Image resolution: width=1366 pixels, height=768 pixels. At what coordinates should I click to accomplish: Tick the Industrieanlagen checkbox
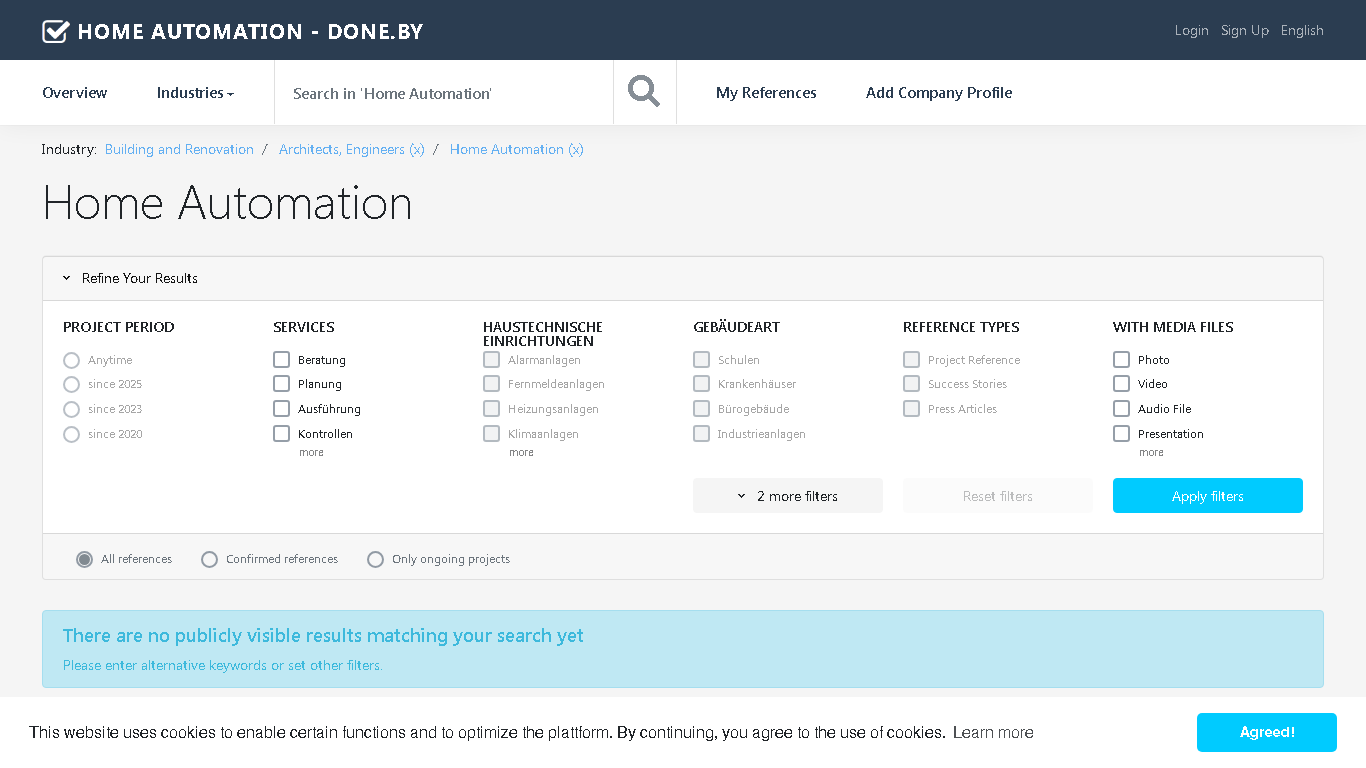tap(701, 433)
